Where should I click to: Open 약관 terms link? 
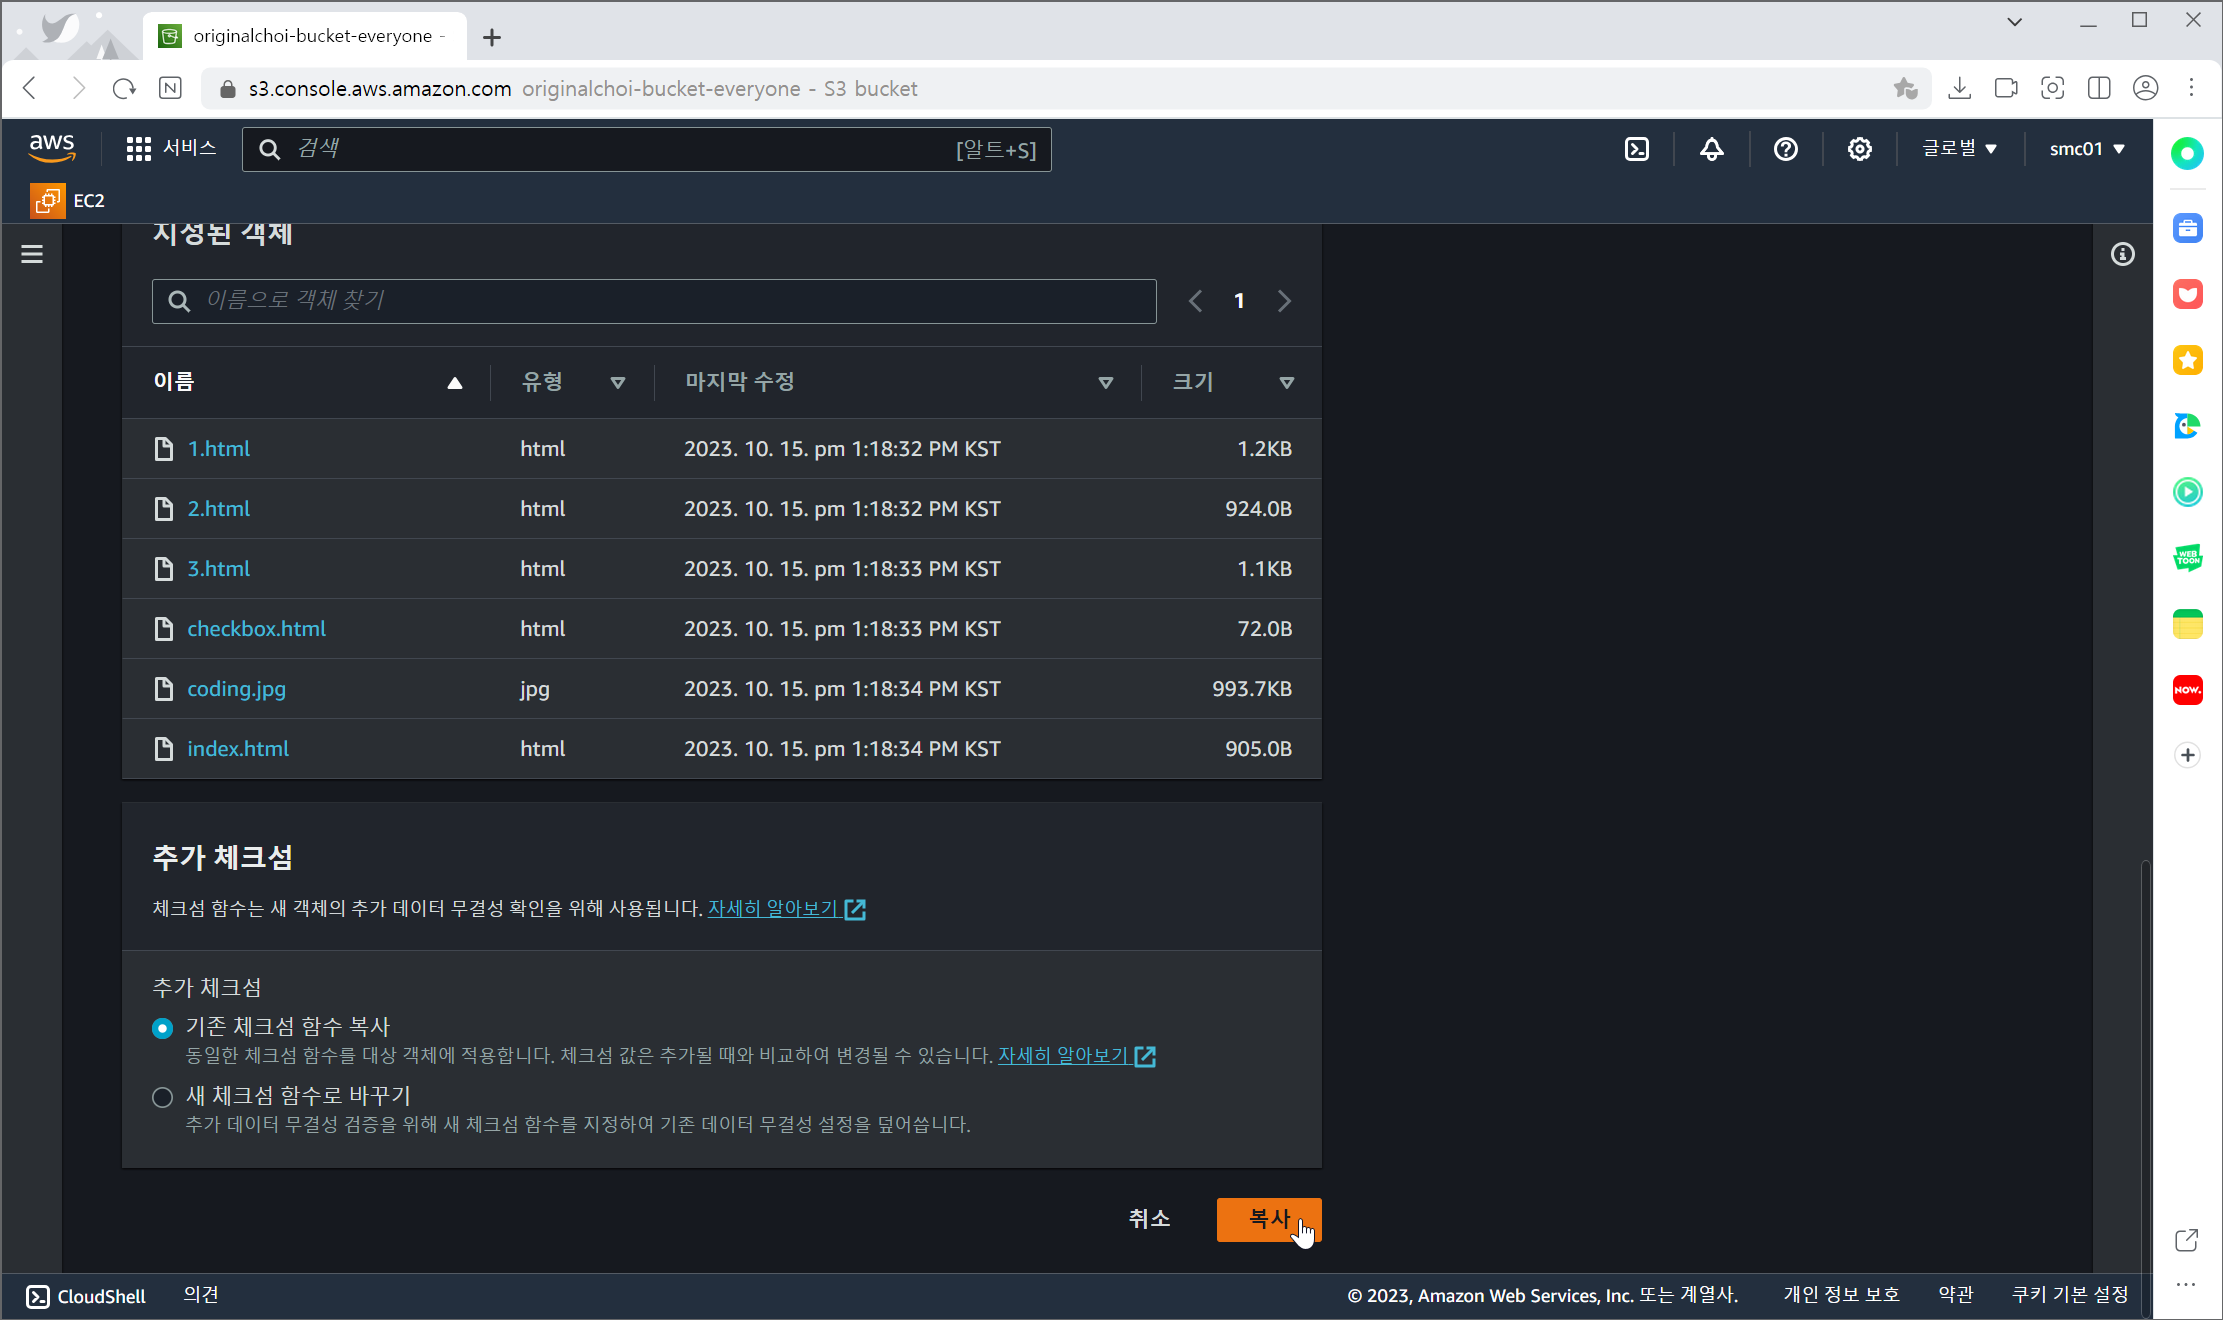coord(1956,1295)
